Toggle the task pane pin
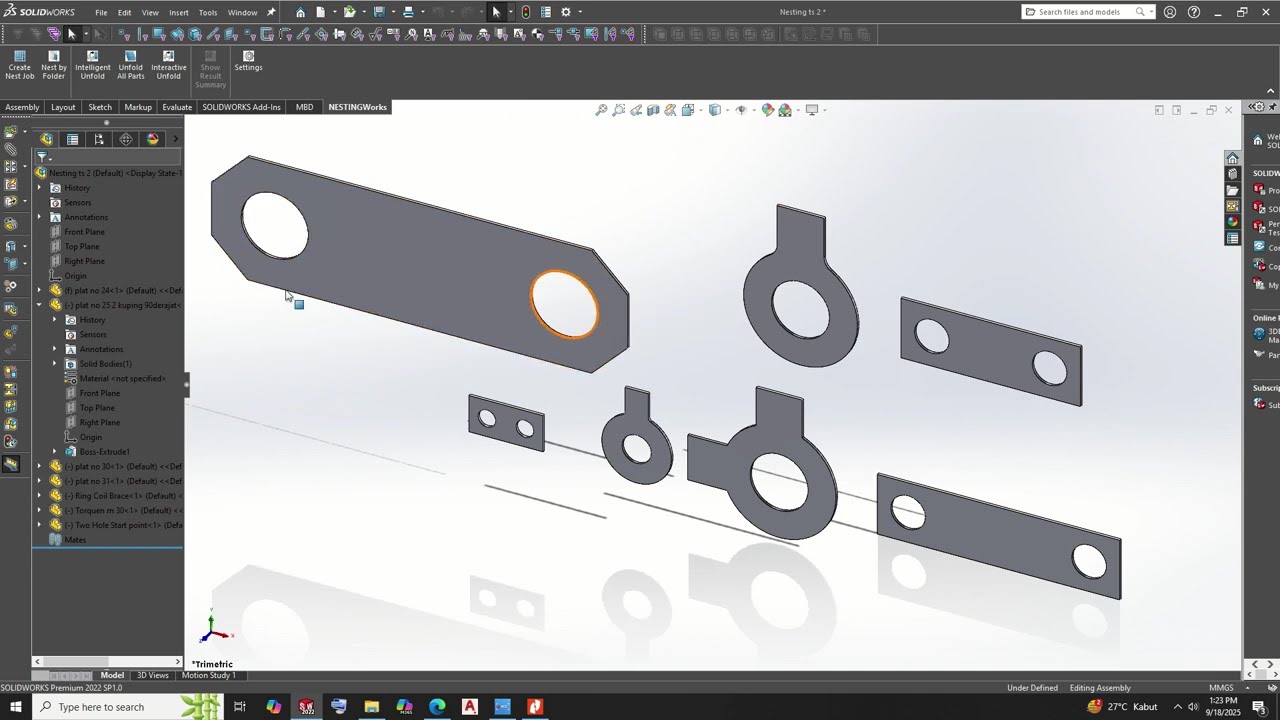The width and height of the screenshot is (1280, 720). click(x=1274, y=107)
